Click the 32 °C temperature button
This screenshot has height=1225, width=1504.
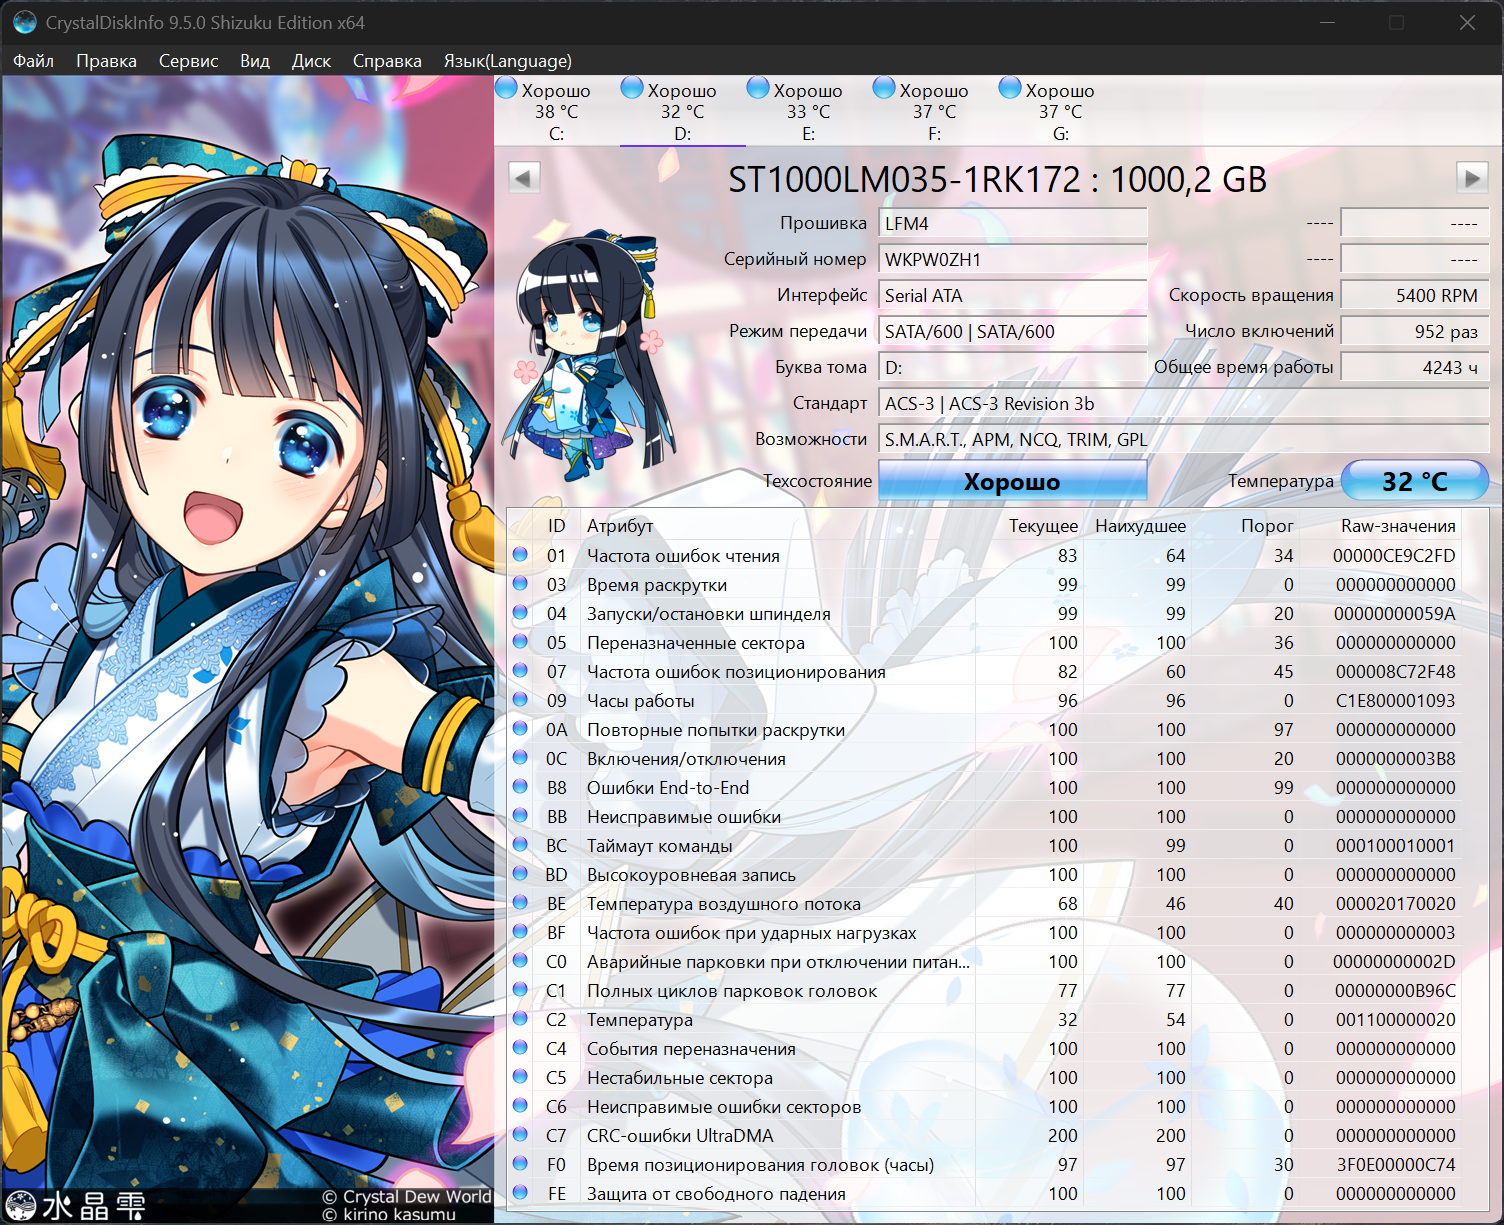(x=1415, y=481)
